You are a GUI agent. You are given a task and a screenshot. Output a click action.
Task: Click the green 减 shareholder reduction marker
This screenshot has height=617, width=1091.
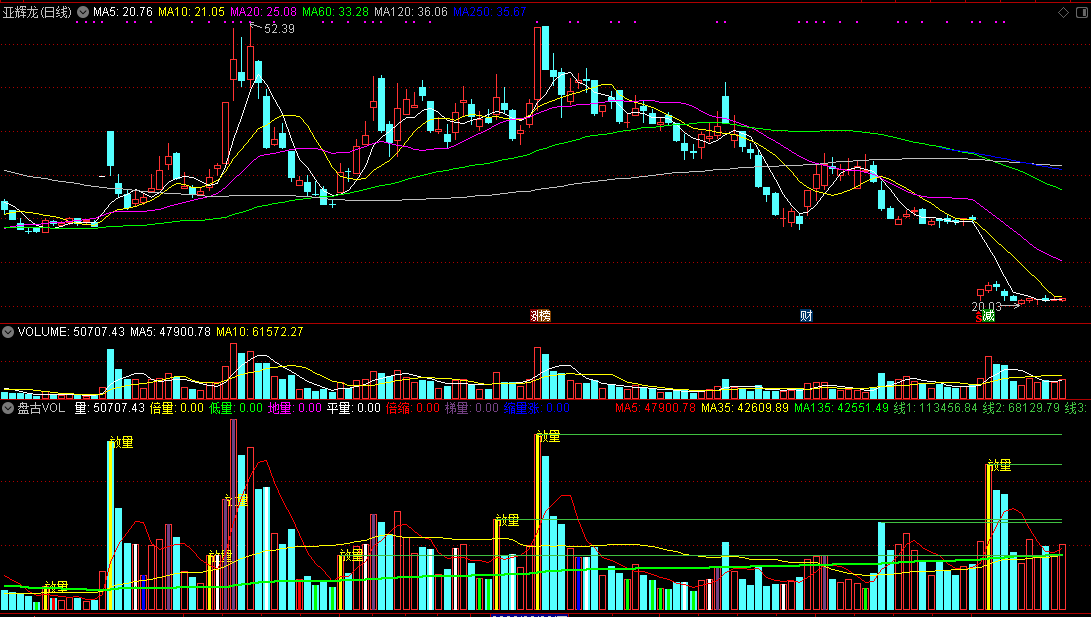tap(988, 316)
